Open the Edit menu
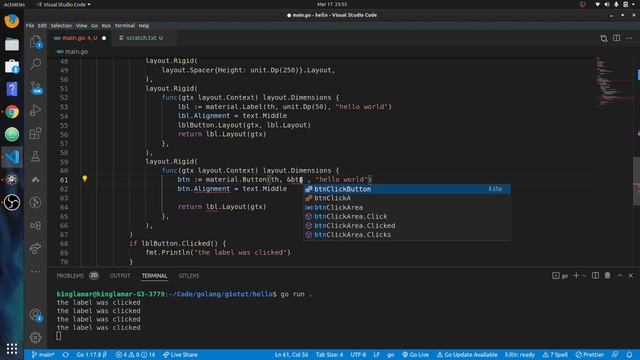The width and height of the screenshot is (640, 360). (42, 26)
